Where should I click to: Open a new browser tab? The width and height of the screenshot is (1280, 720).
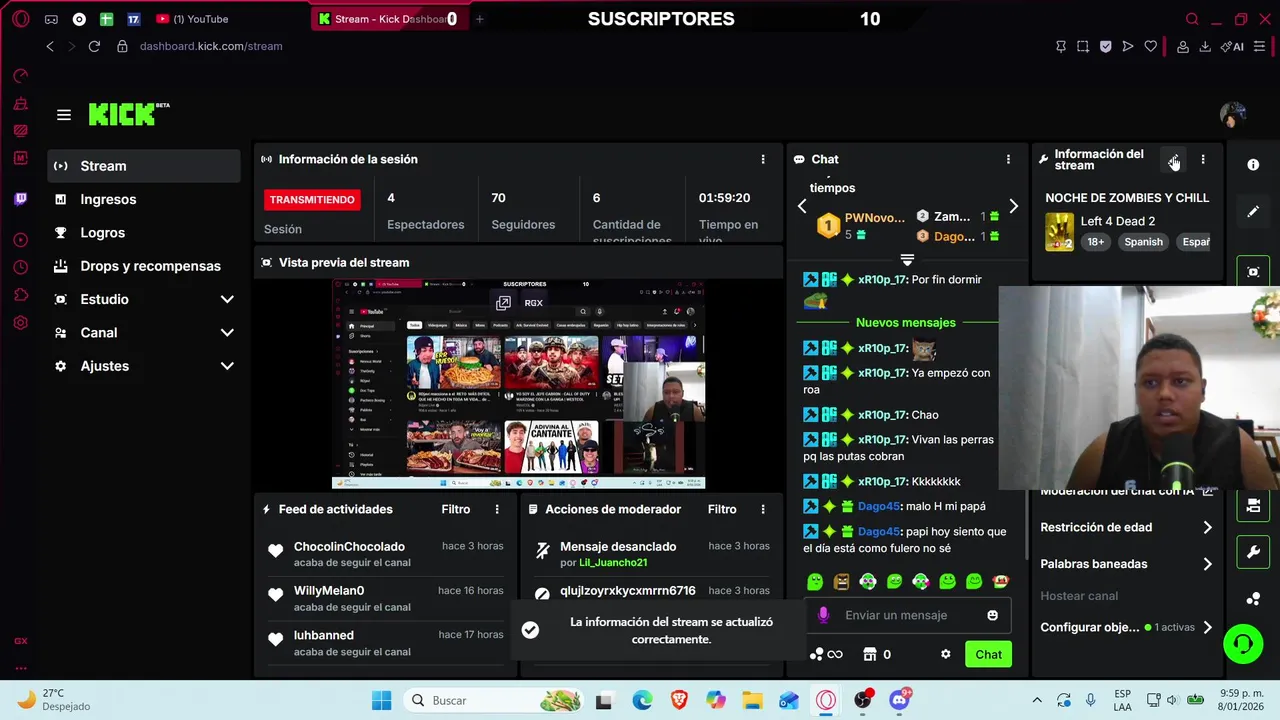click(x=479, y=19)
